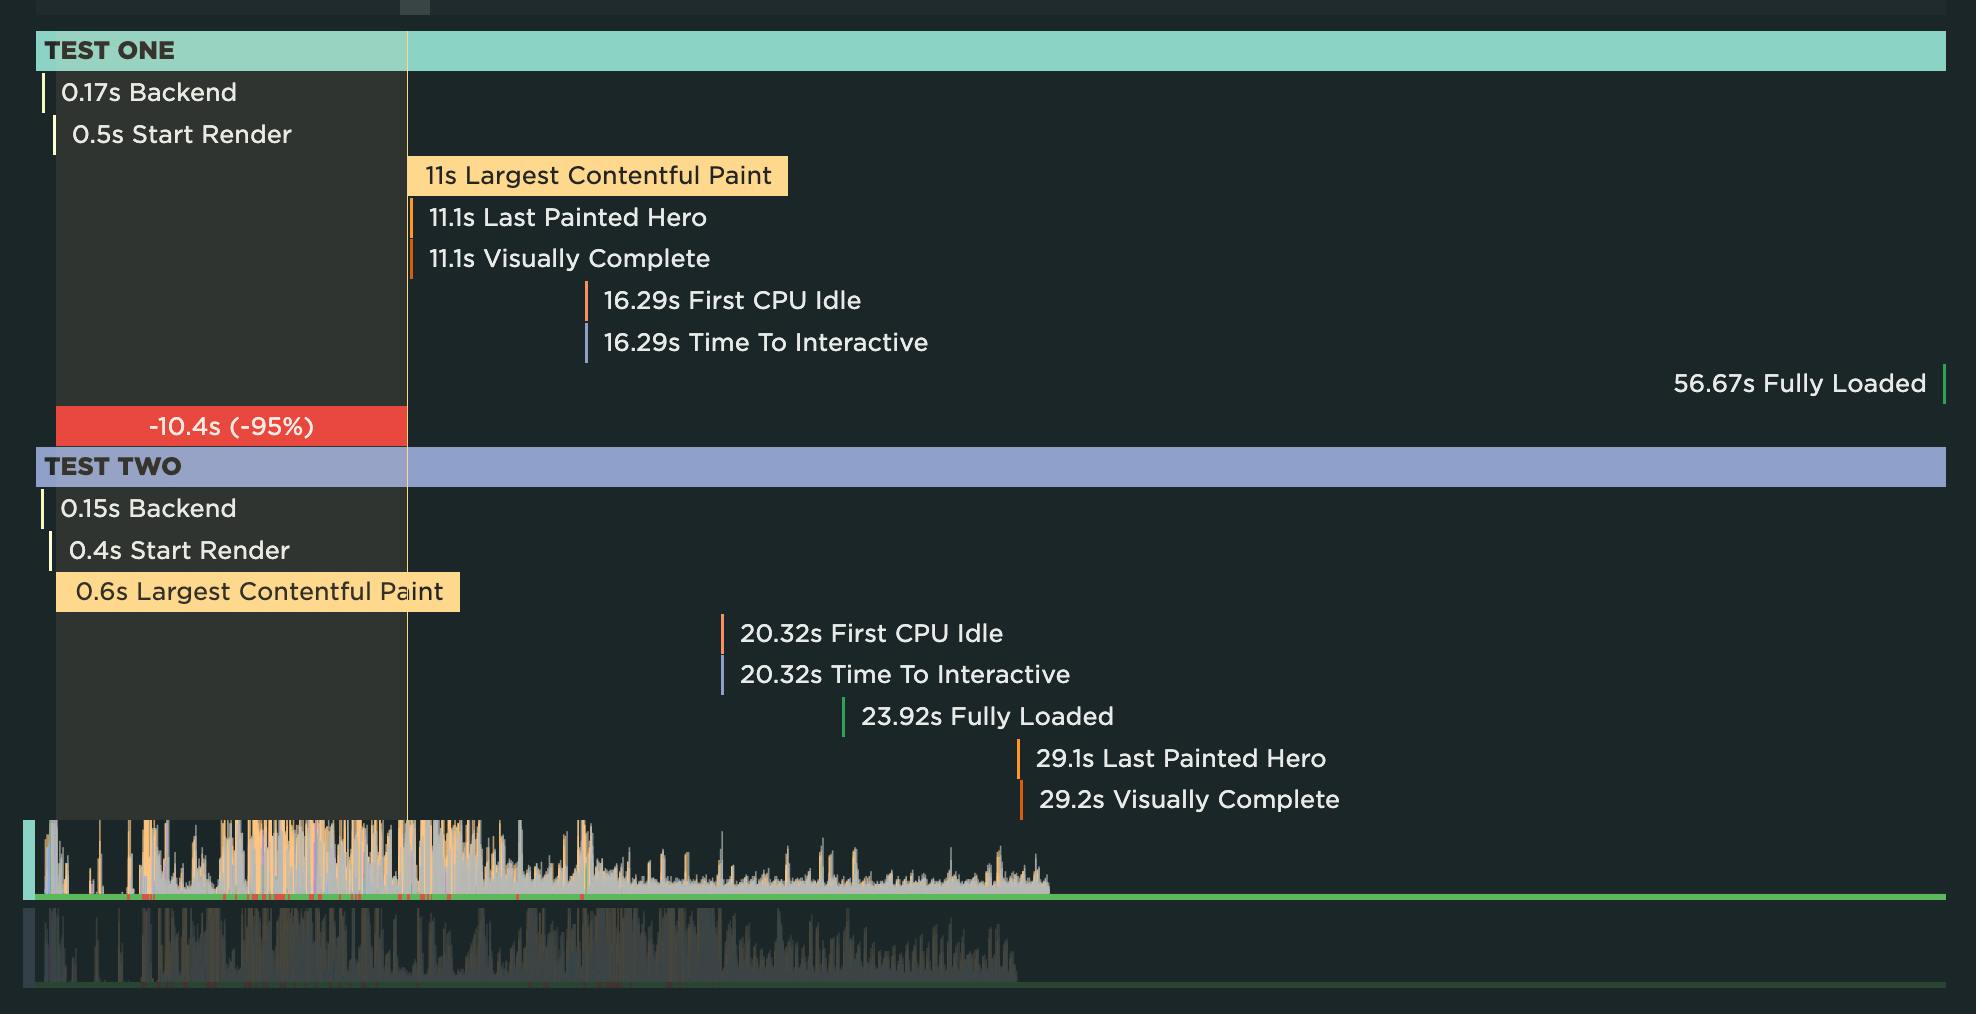Select the 11.1s Last Painted Hero marker
This screenshot has width=1976, height=1014.
click(x=567, y=218)
